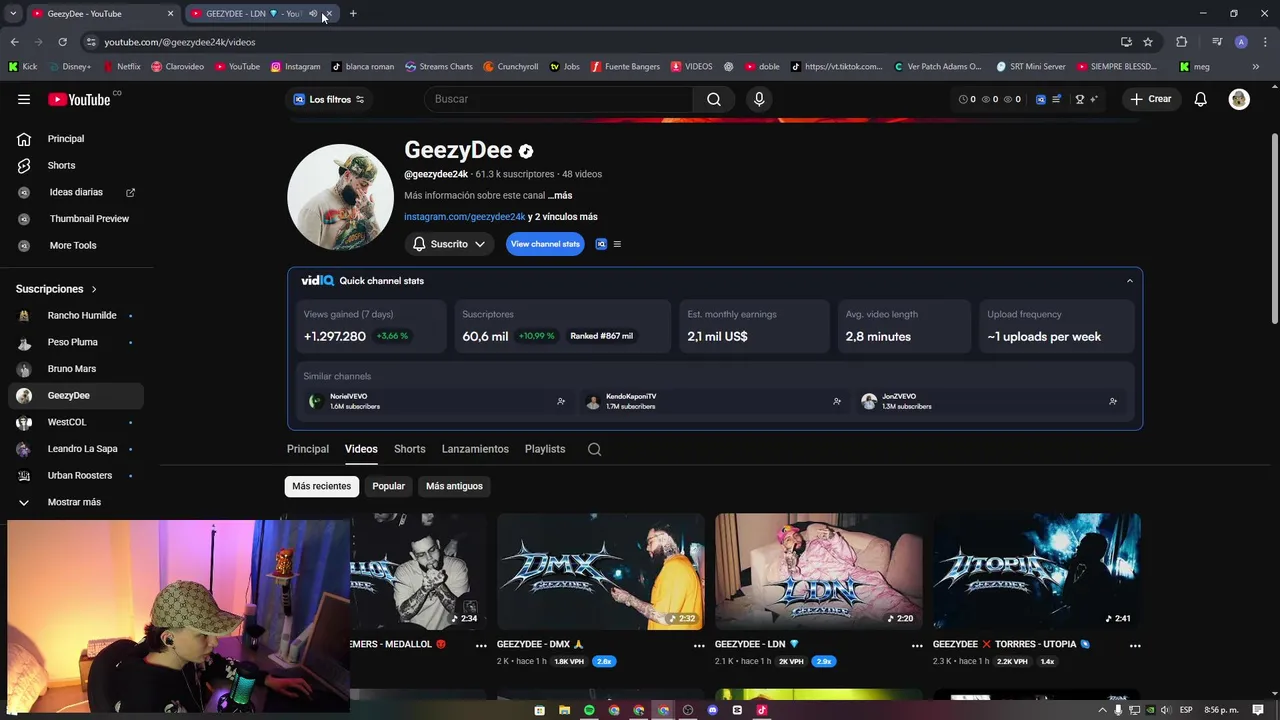Open the GEEZYDEE - DMX video thumbnail
The height and width of the screenshot is (720, 1280).
coord(601,571)
